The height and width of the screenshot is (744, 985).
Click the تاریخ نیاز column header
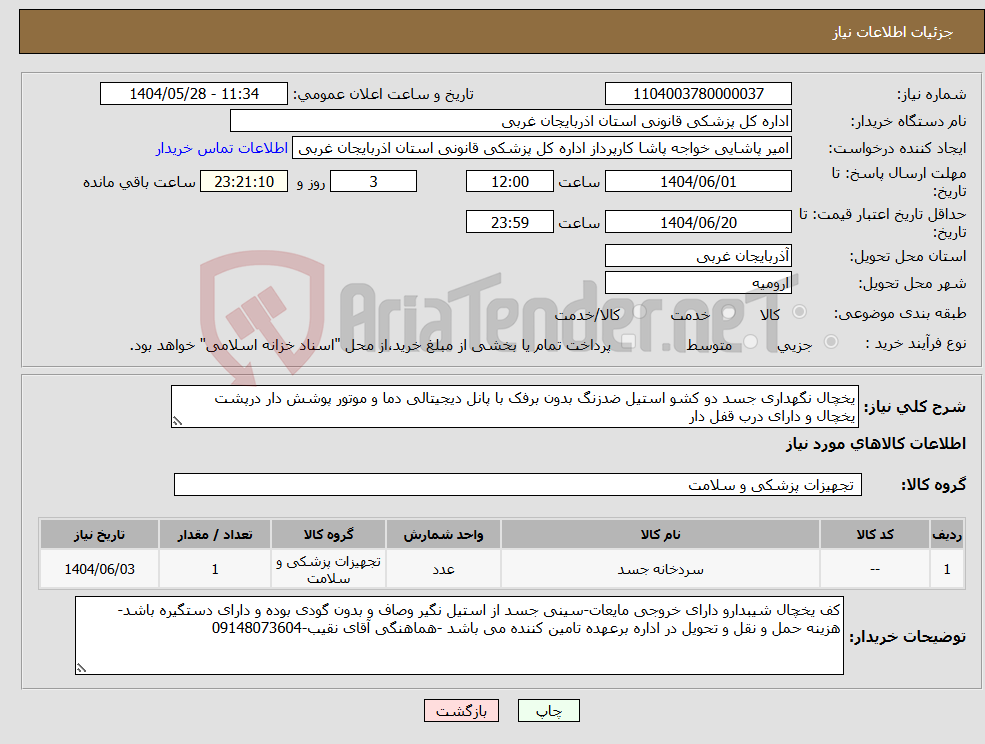coord(99,534)
